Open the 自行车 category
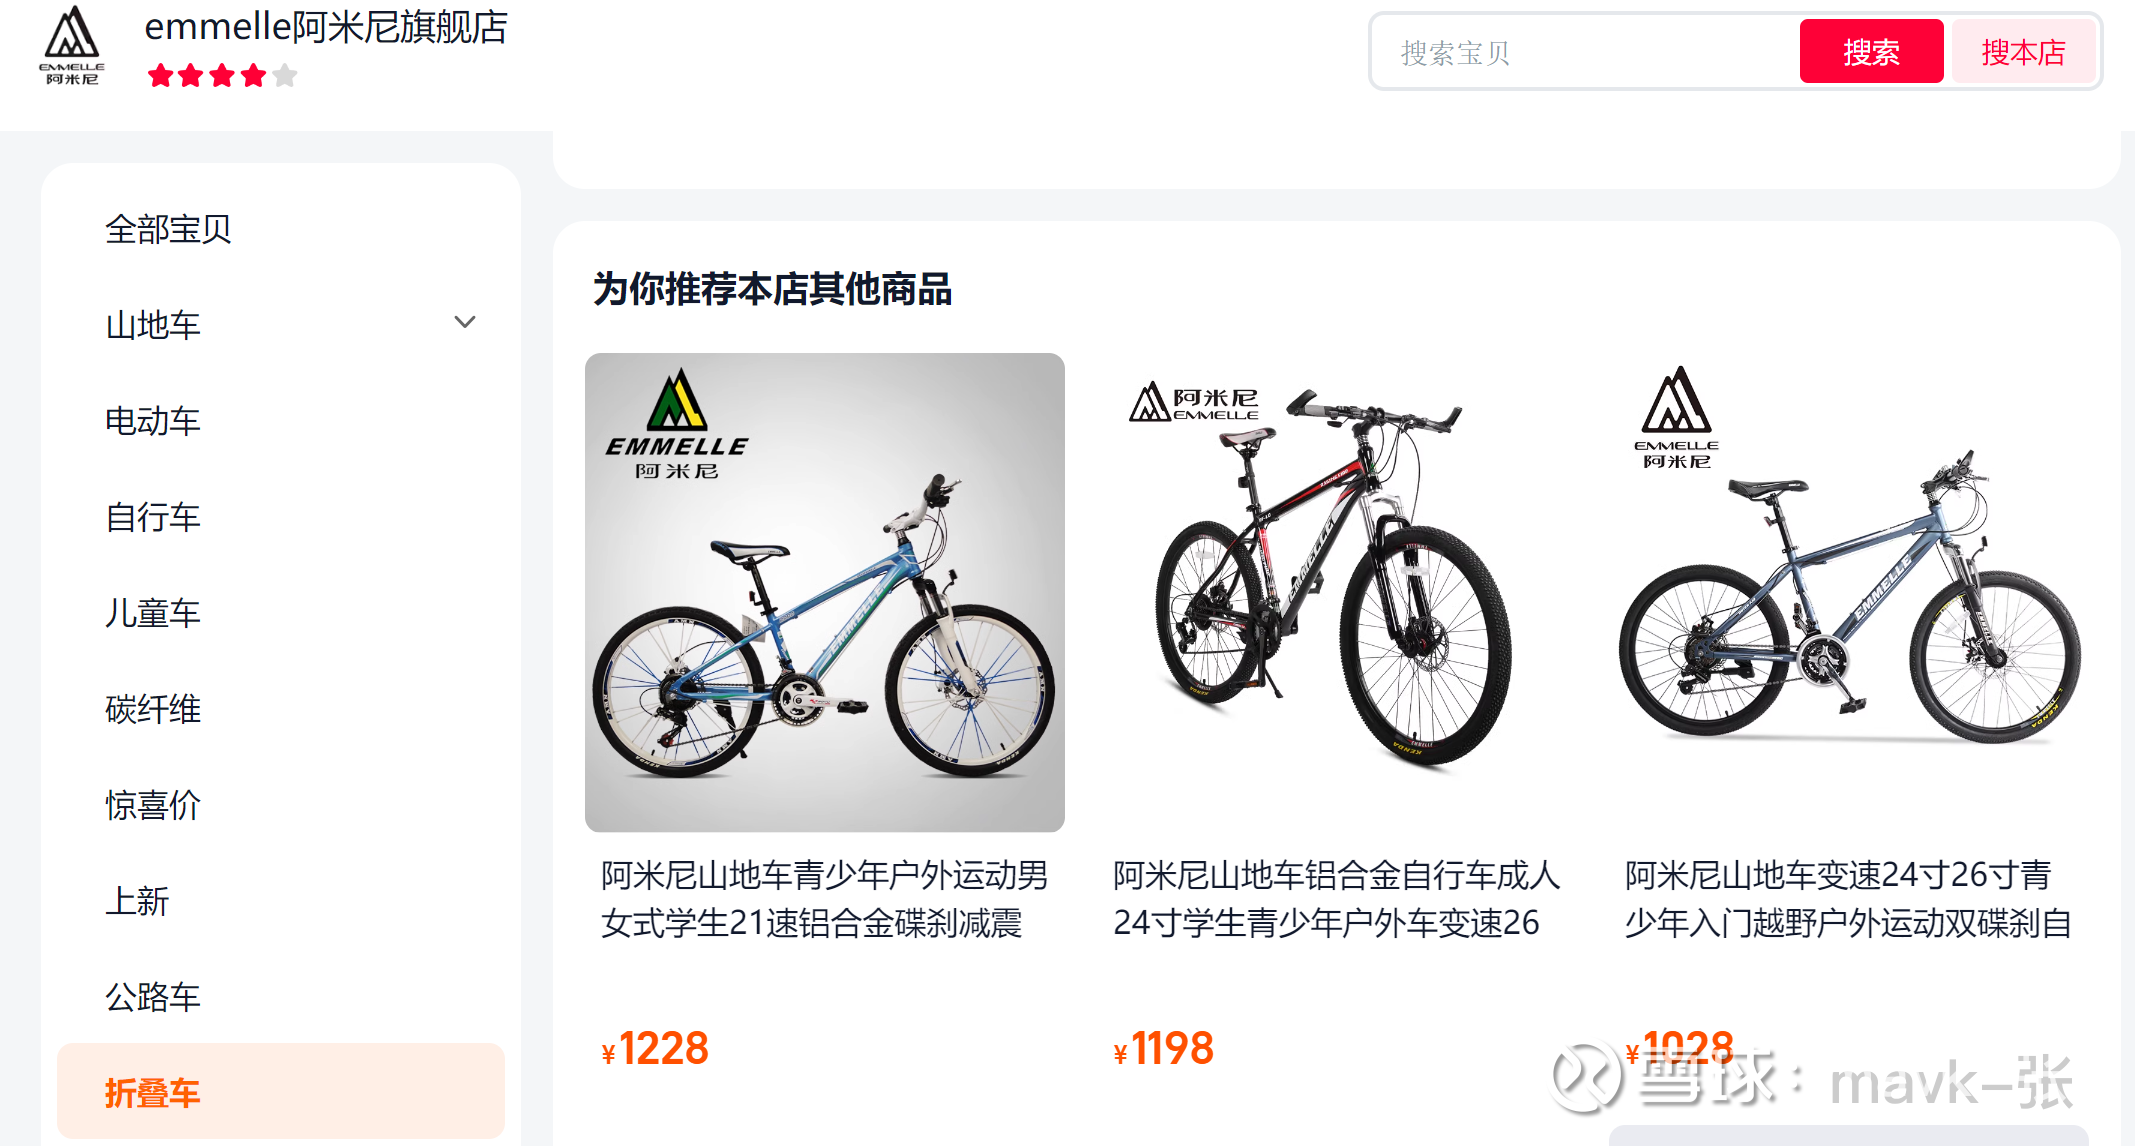This screenshot has height=1146, width=2135. (153, 517)
